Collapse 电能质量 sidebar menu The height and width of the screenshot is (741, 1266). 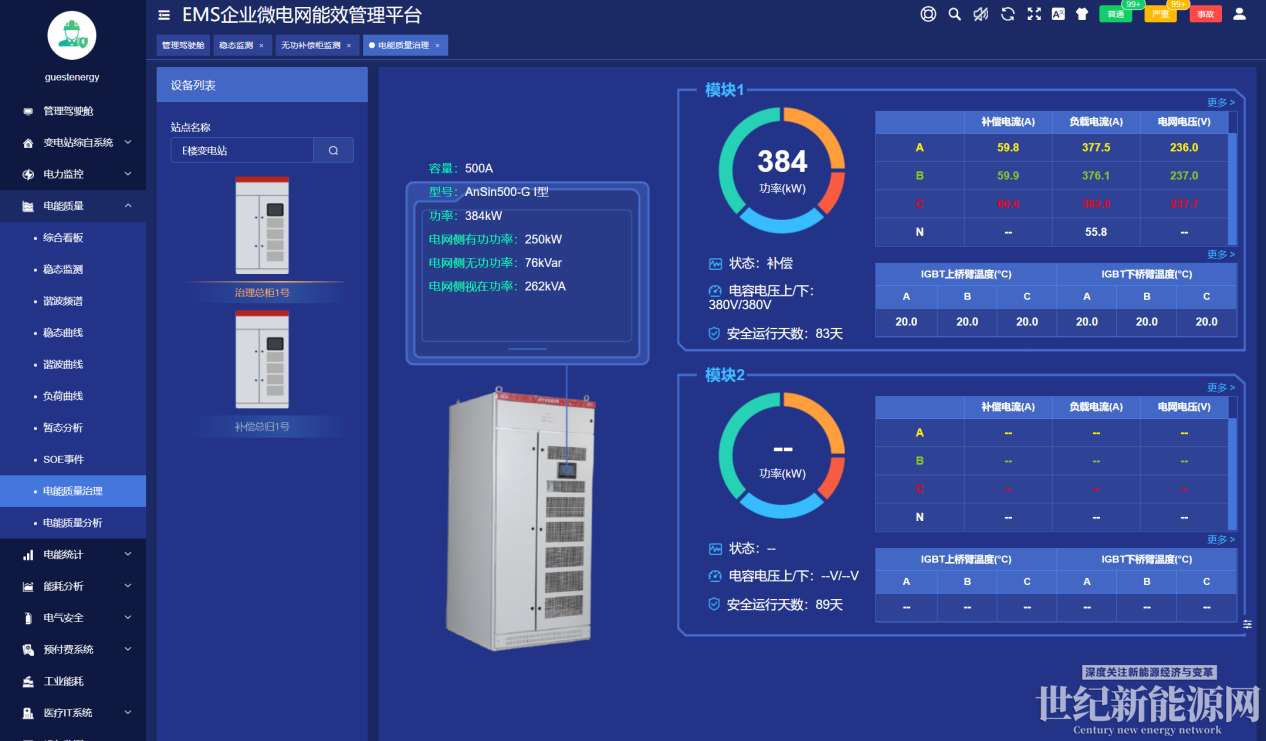(73, 206)
